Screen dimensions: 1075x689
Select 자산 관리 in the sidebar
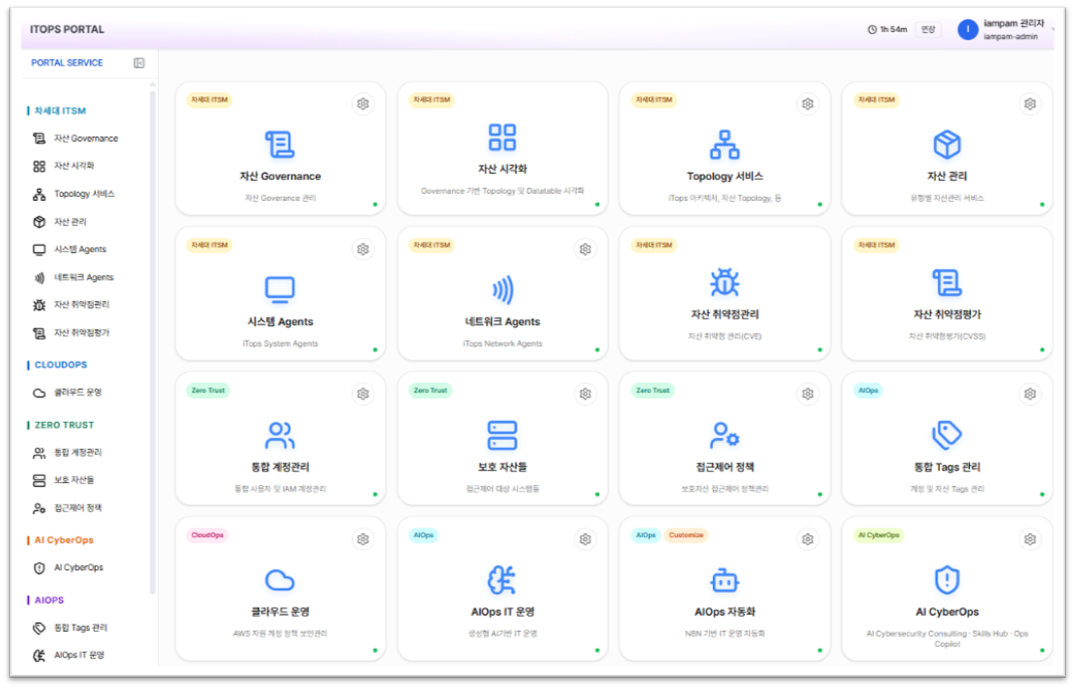coord(60,221)
